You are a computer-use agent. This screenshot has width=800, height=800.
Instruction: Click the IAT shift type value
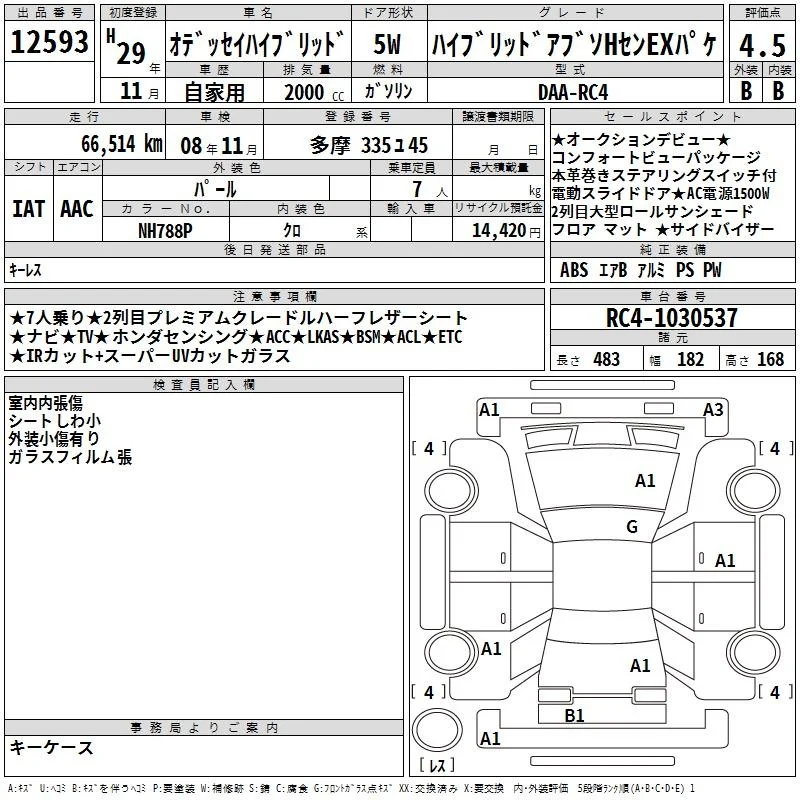pyautogui.click(x=29, y=209)
